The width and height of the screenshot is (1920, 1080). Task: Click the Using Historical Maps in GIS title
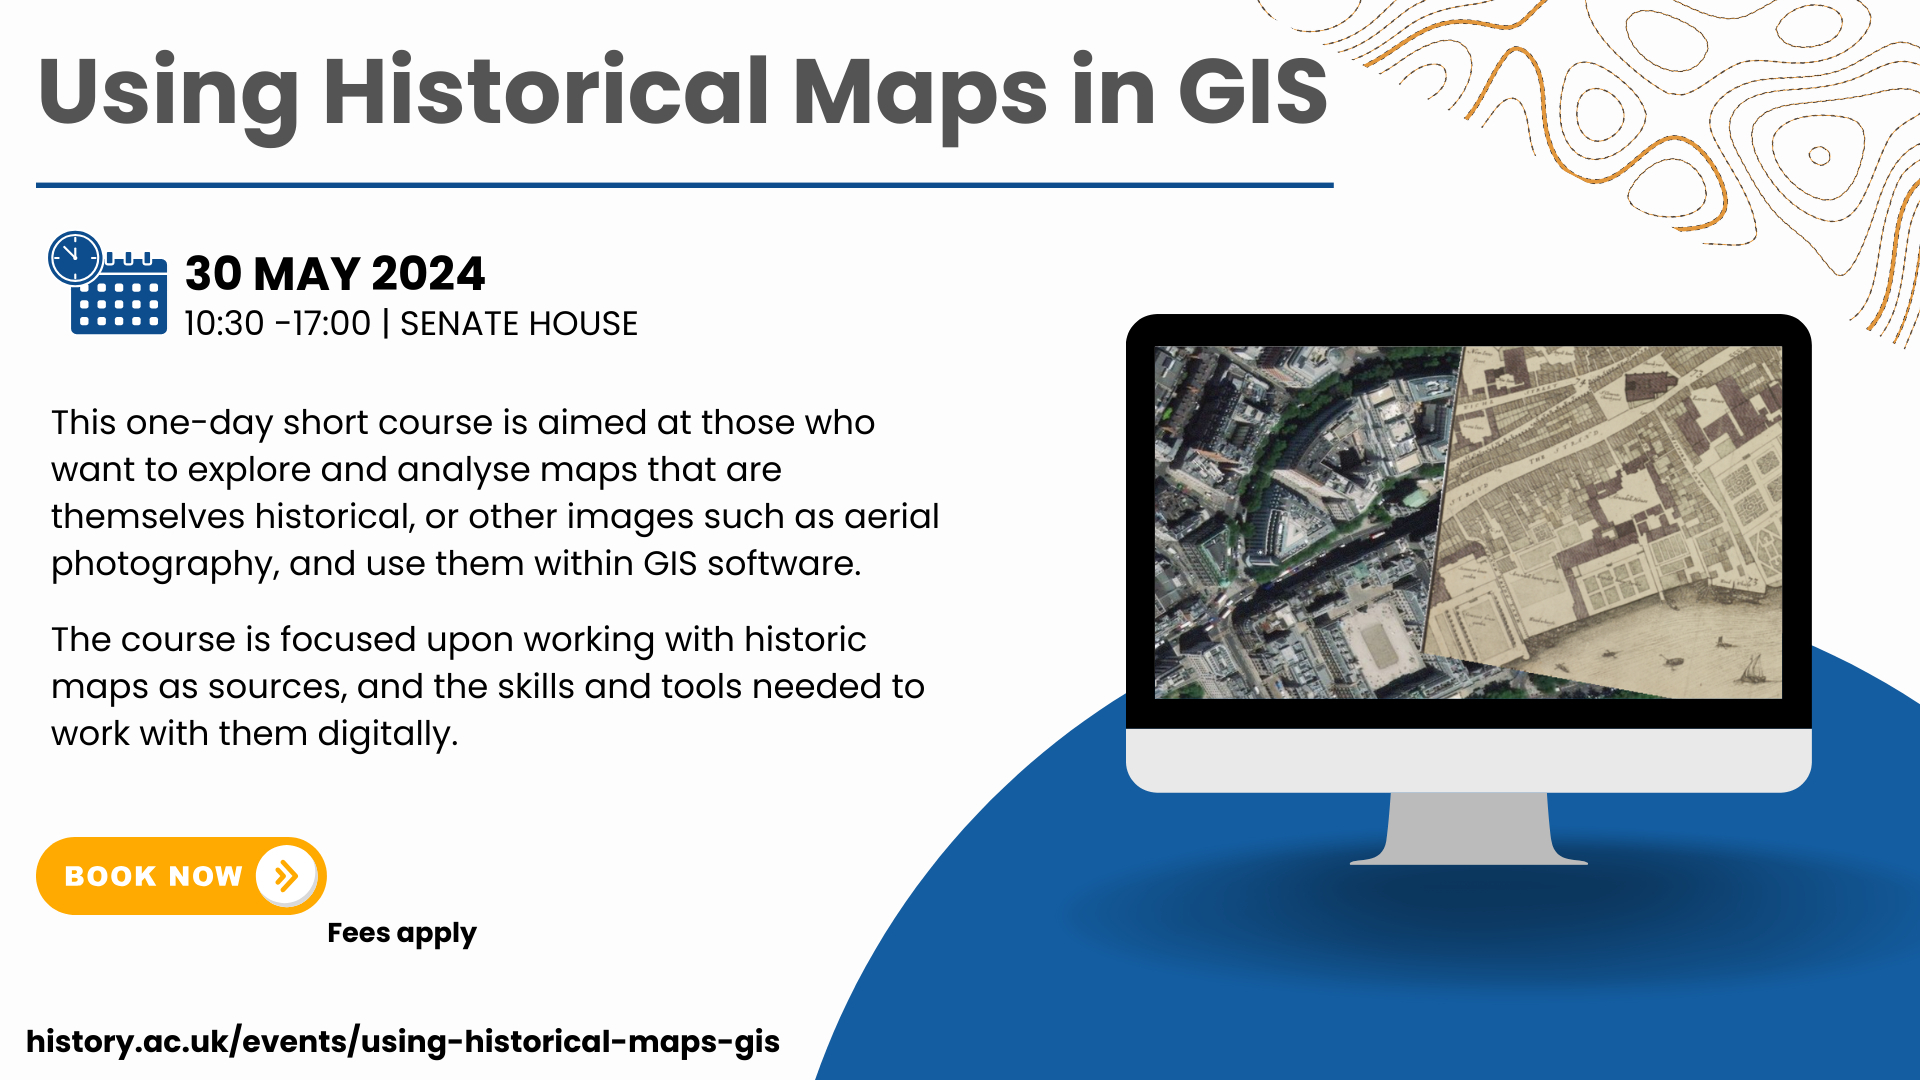[x=682, y=92]
